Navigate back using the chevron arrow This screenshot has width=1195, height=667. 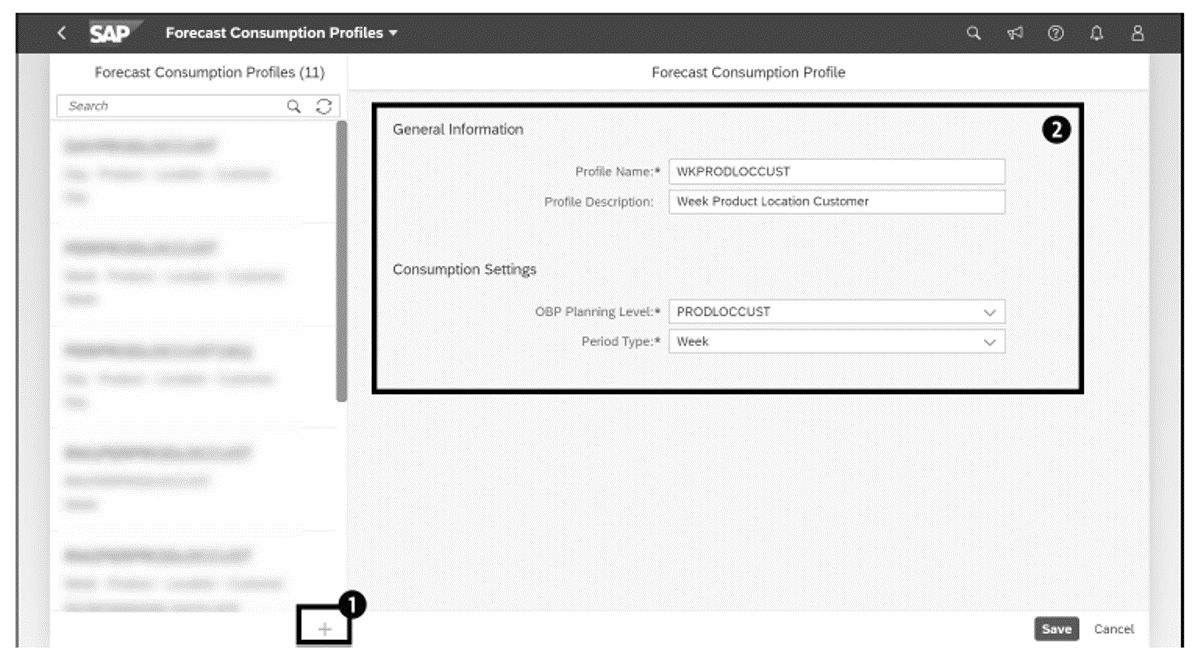point(60,31)
